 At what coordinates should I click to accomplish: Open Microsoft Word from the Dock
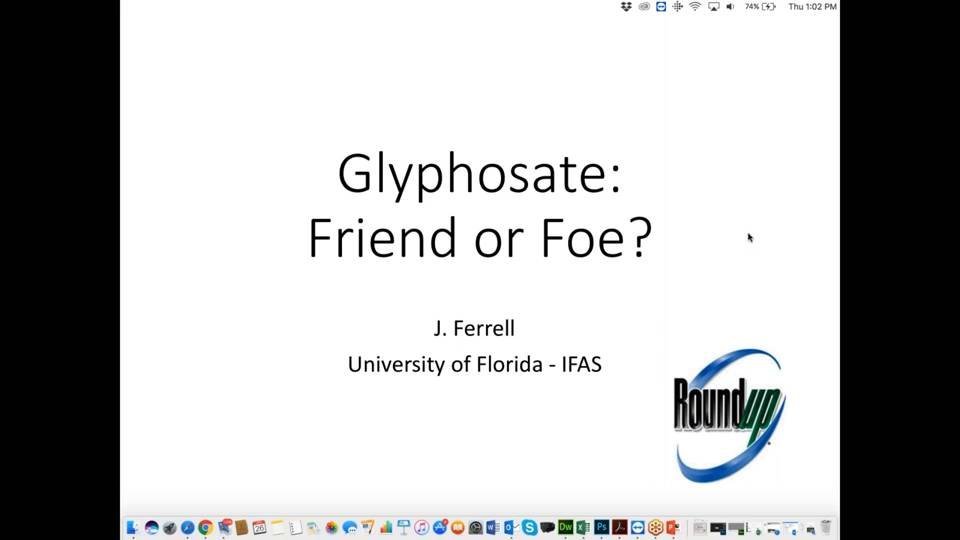pos(493,527)
